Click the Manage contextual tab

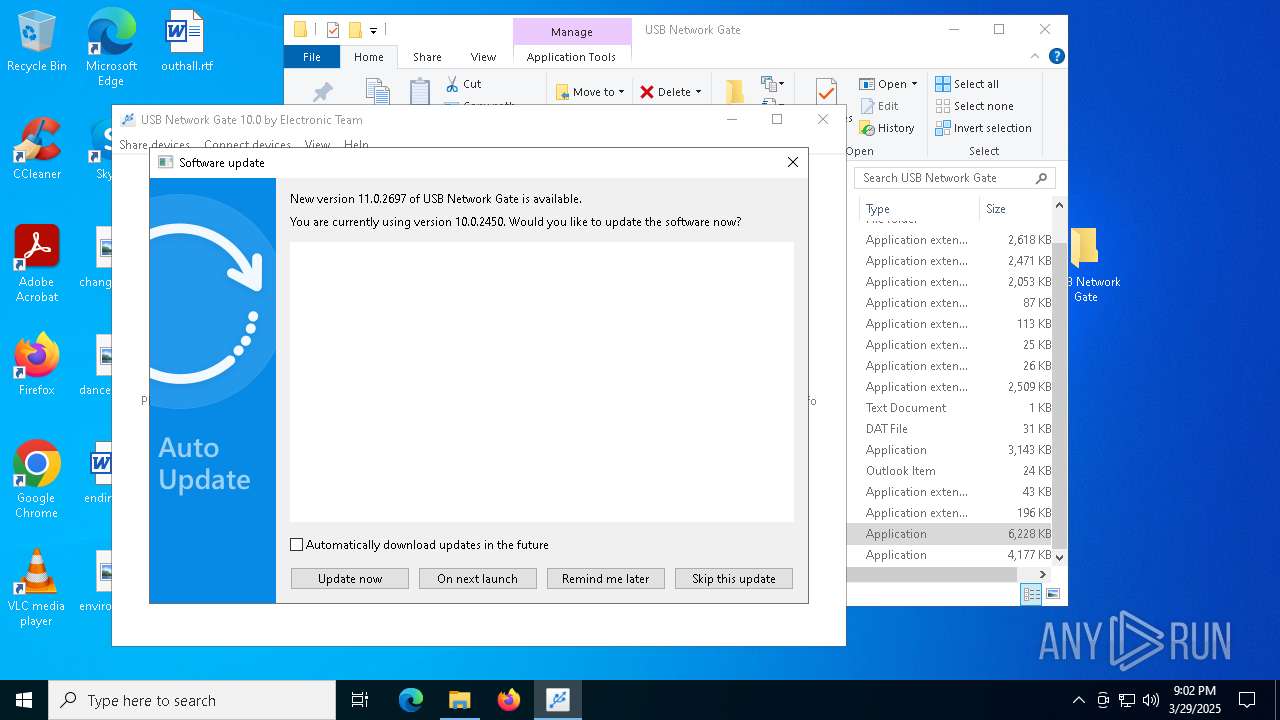point(571,32)
